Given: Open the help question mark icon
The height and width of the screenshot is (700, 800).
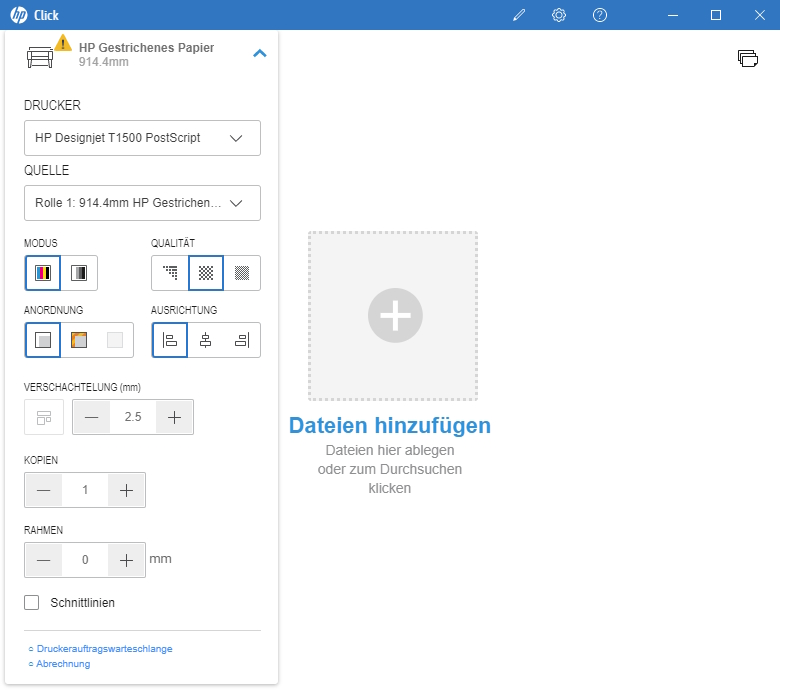Looking at the screenshot, I should click(599, 15).
